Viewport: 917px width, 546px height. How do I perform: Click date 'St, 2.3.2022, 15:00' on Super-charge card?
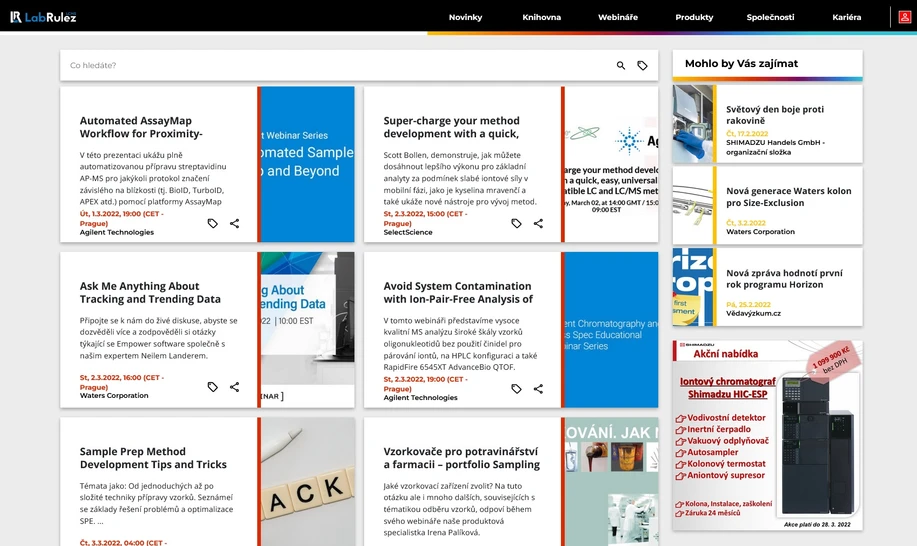click(425, 218)
